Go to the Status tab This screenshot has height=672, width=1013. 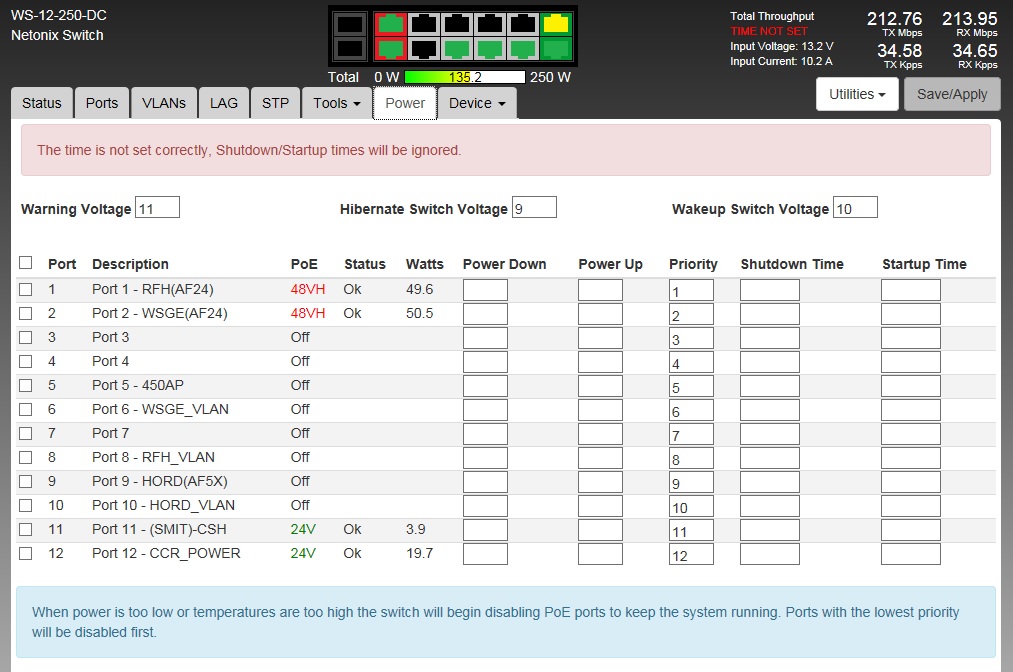coord(42,103)
